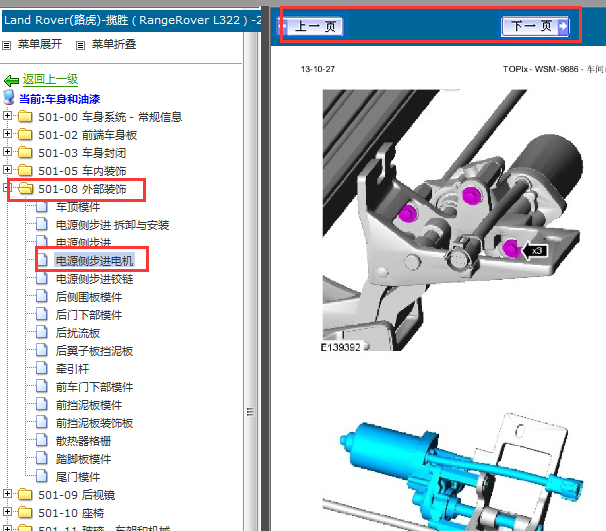Open the 电源侧步进电机 document
Screen dimensions: 606x531
point(95,261)
